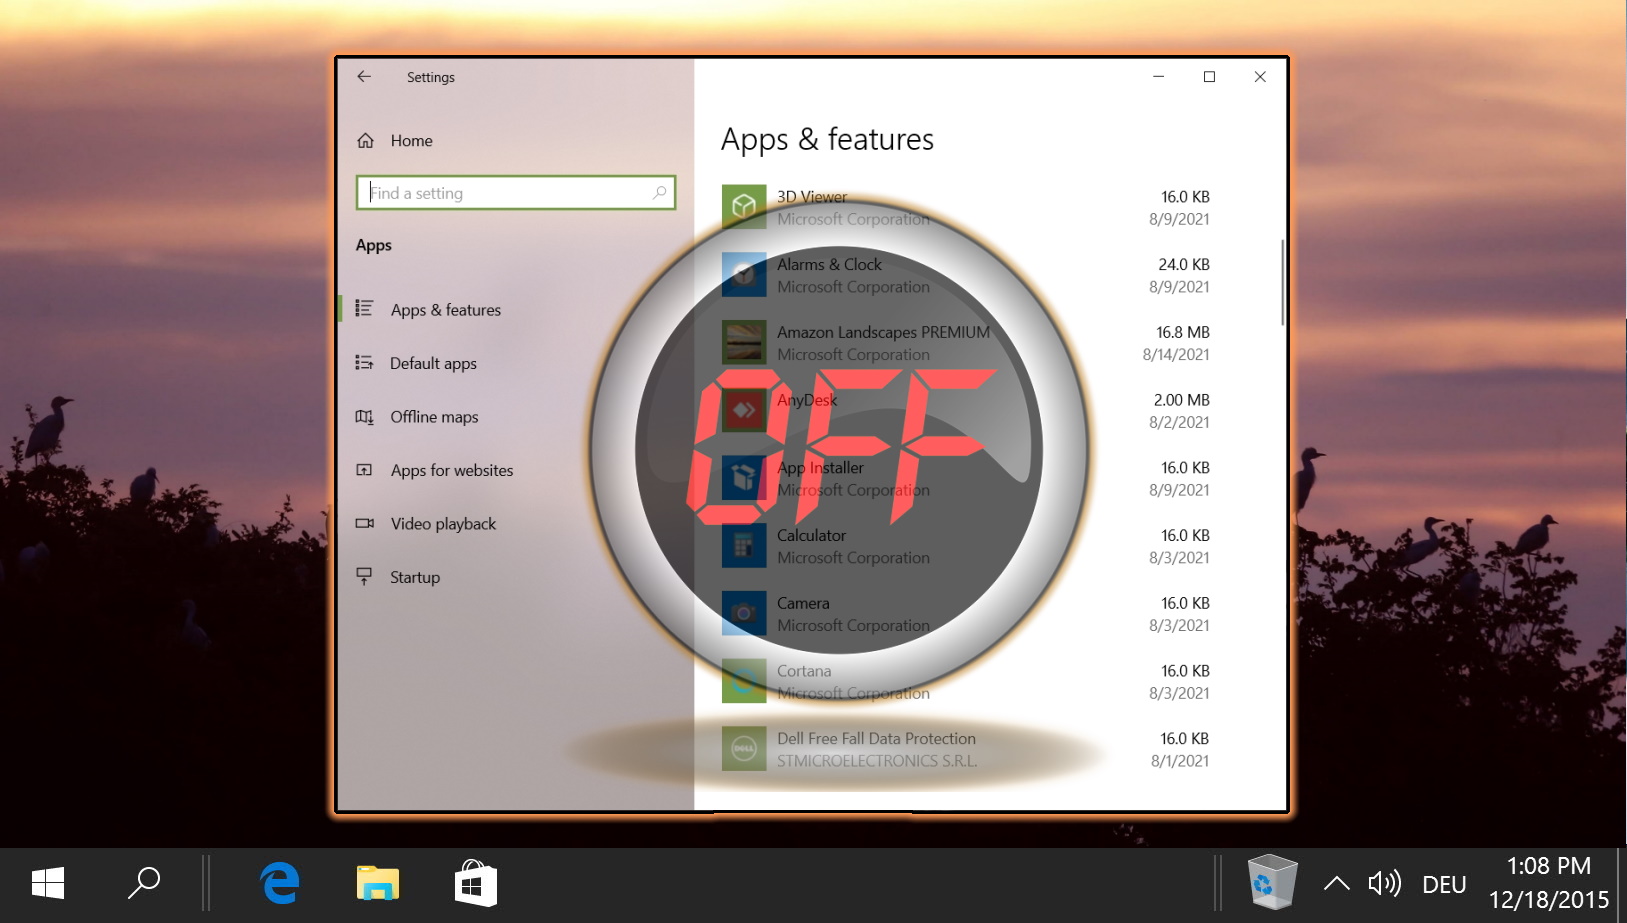Click the taskbar Search icon

pyautogui.click(x=144, y=883)
